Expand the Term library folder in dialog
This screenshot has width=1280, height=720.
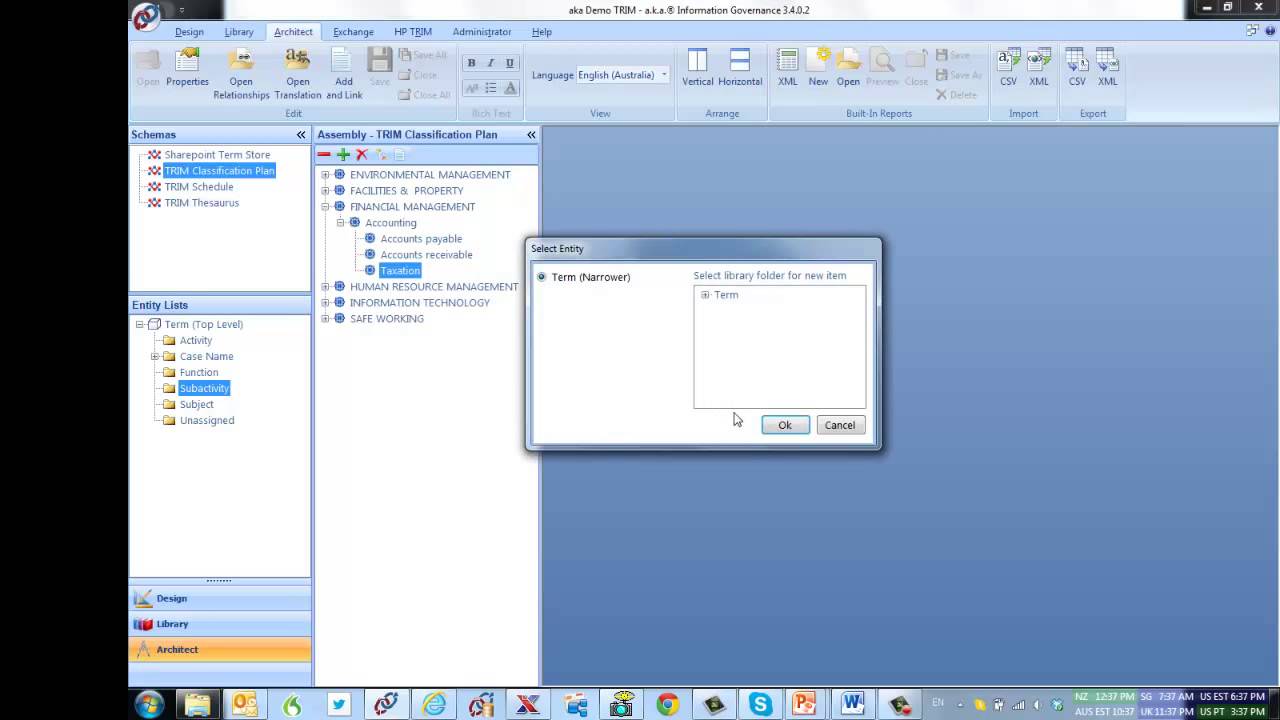pos(705,295)
